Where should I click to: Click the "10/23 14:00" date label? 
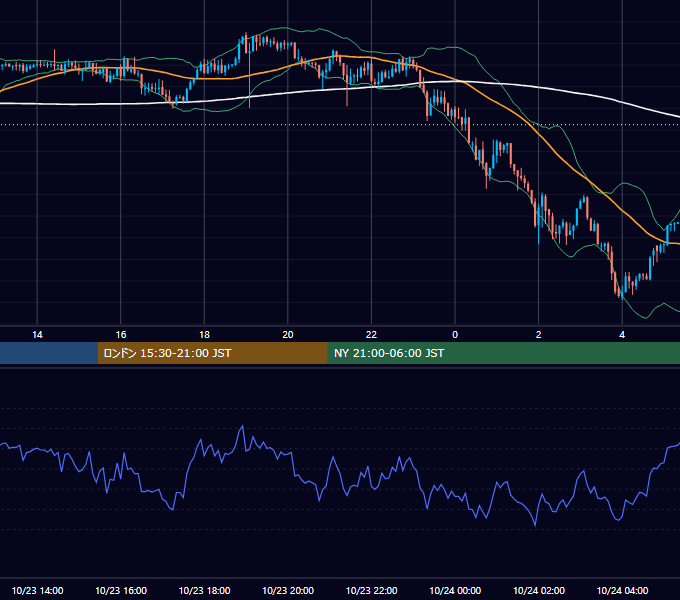[37, 590]
